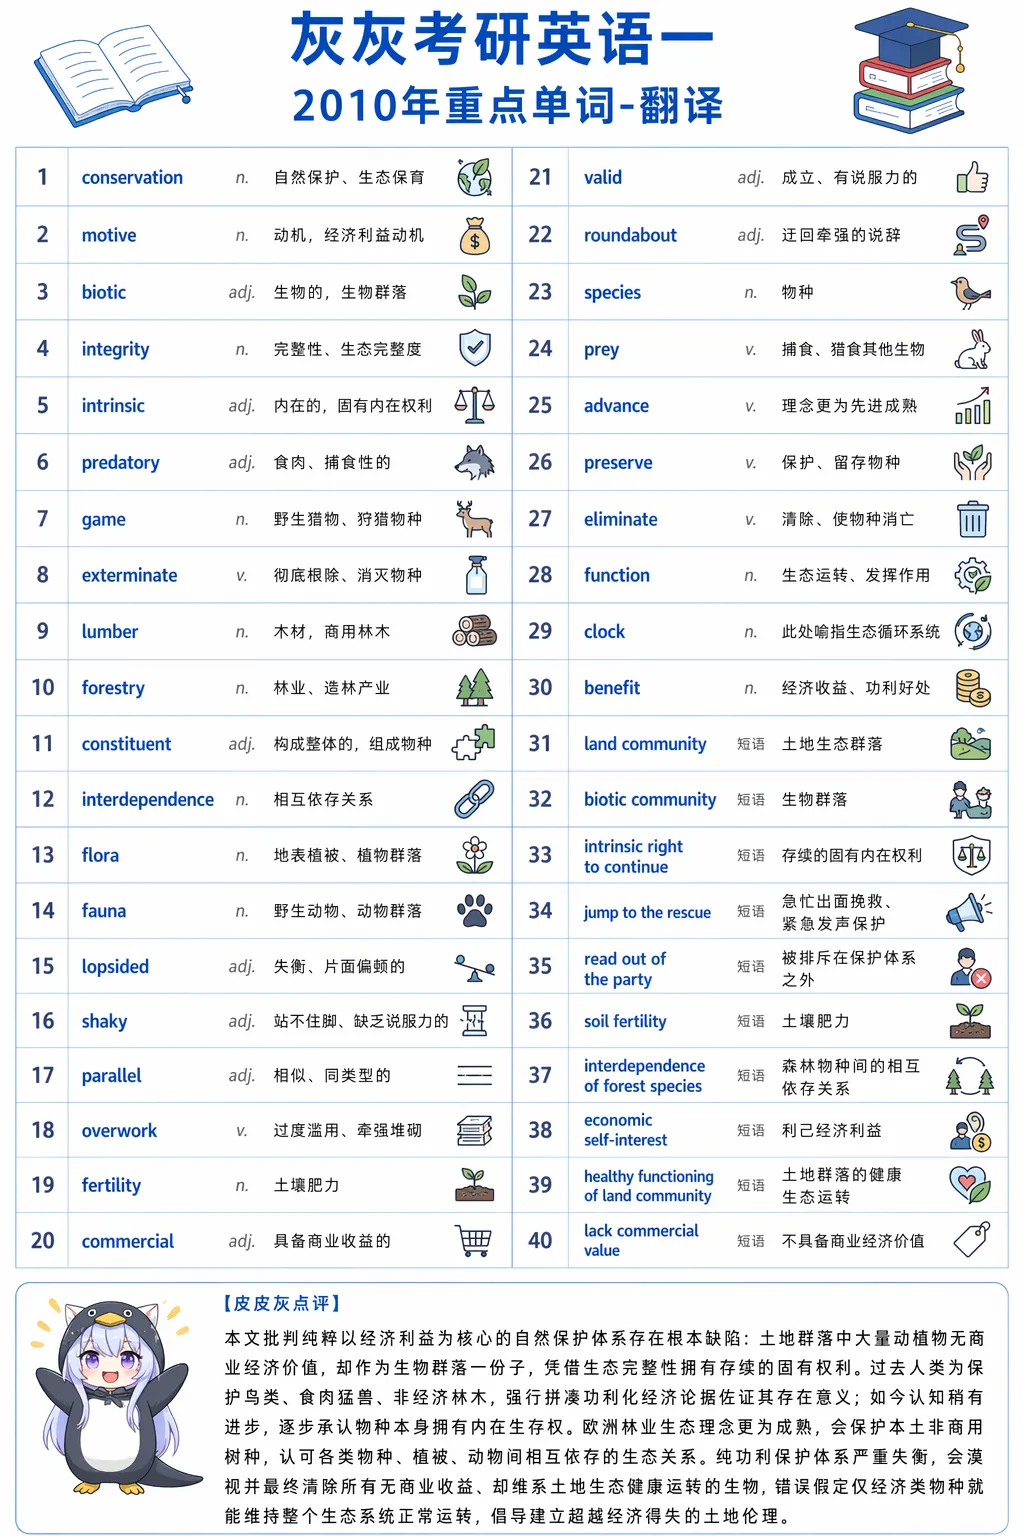Click the deer icon beside game
This screenshot has width=1024, height=1536.
[474, 519]
